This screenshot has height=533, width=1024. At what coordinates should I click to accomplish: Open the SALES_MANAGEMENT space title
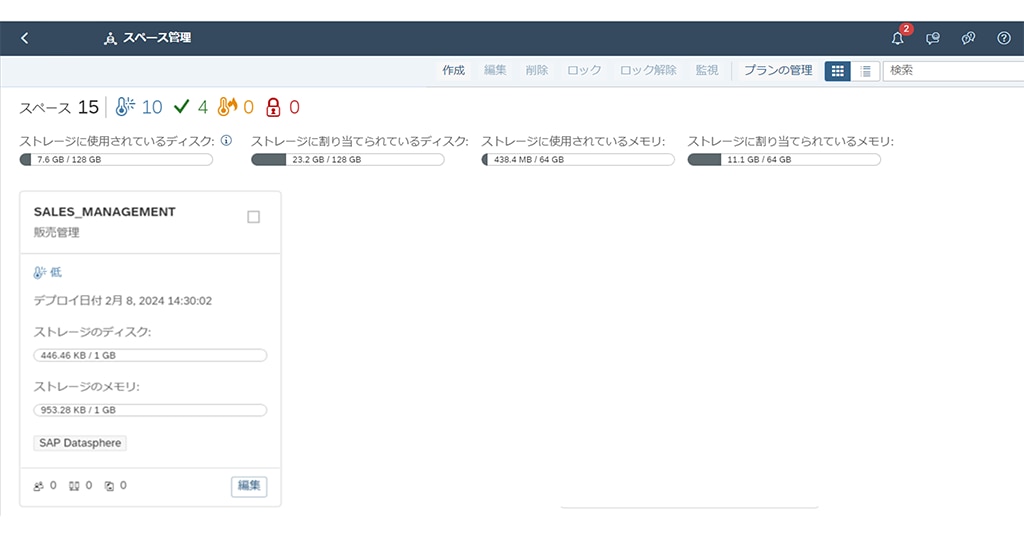[x=104, y=212]
